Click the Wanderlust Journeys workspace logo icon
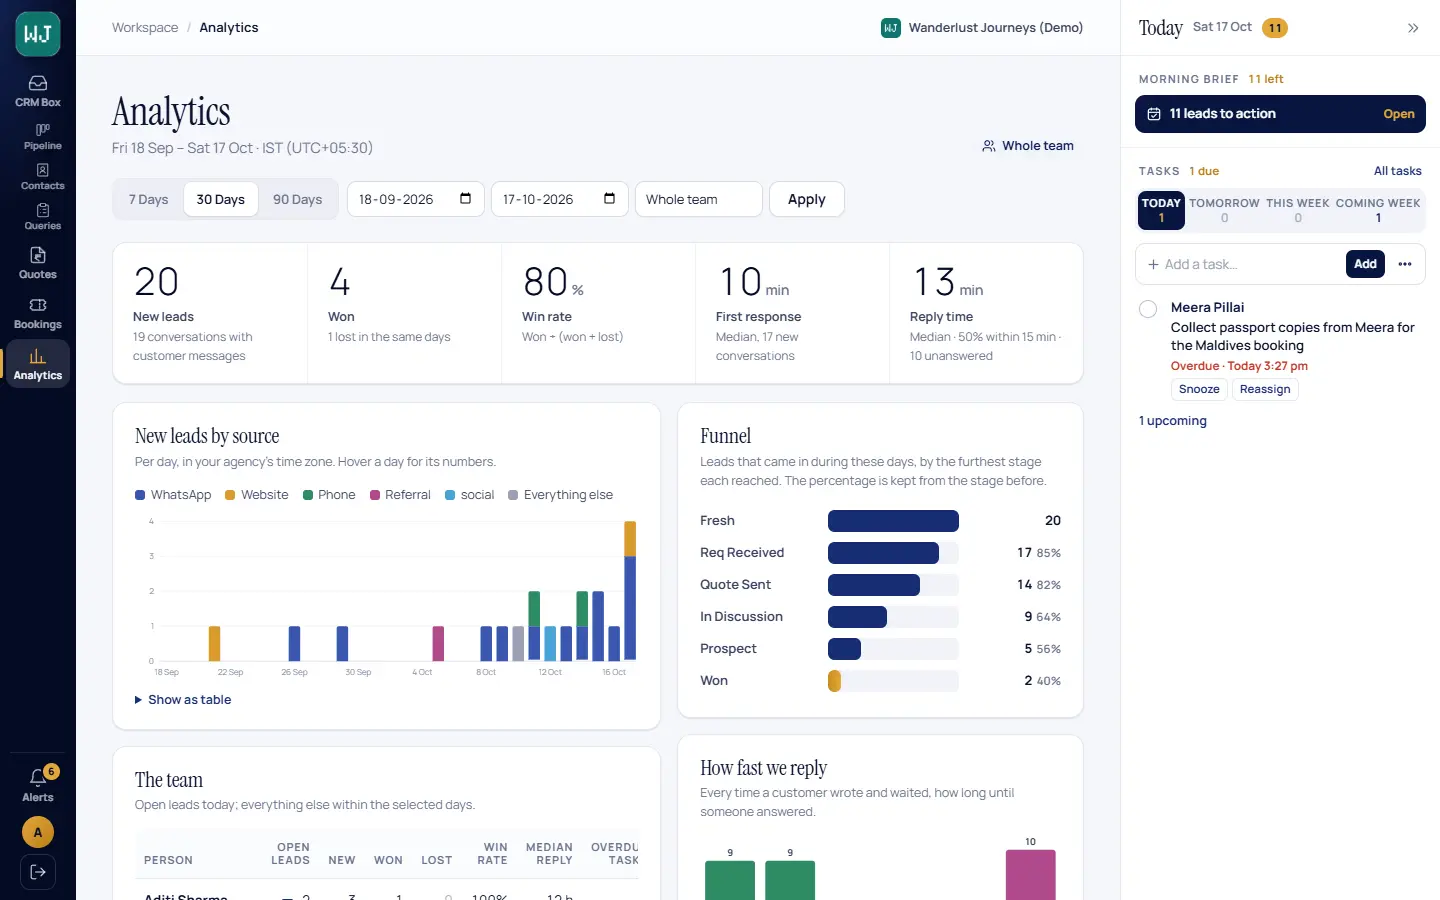This screenshot has width=1440, height=900. click(890, 28)
